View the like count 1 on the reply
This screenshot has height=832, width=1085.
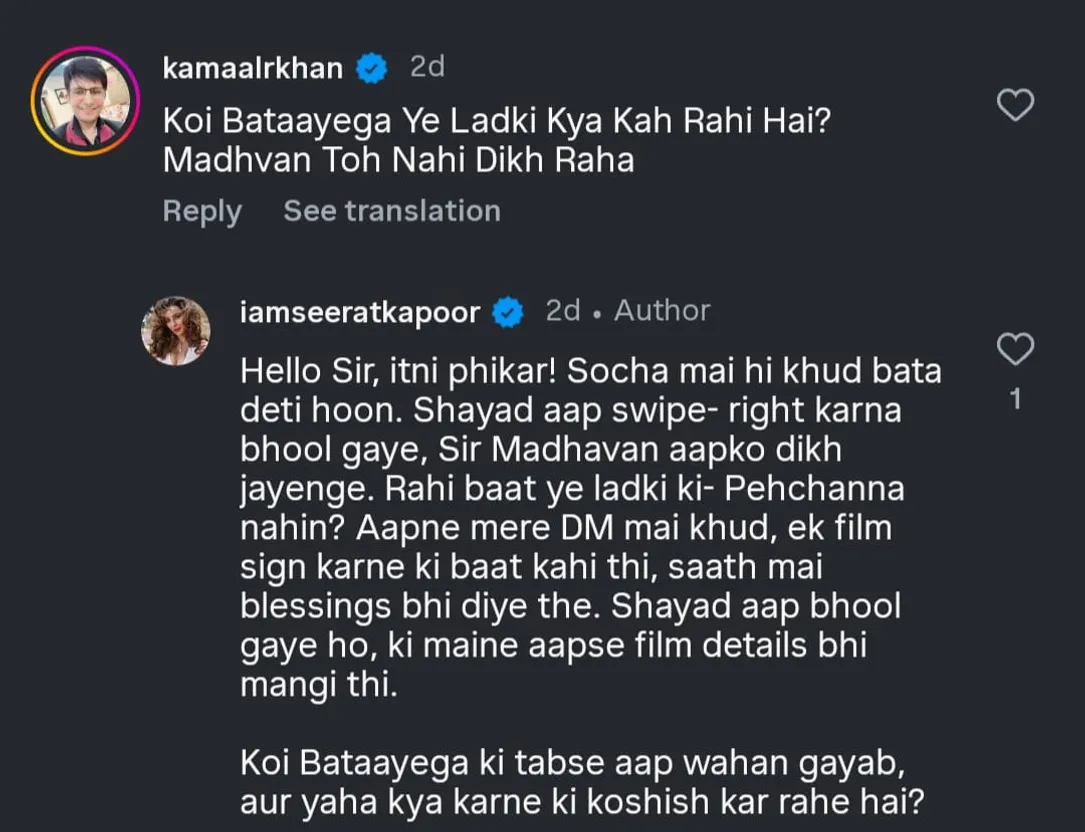pos(1016,400)
